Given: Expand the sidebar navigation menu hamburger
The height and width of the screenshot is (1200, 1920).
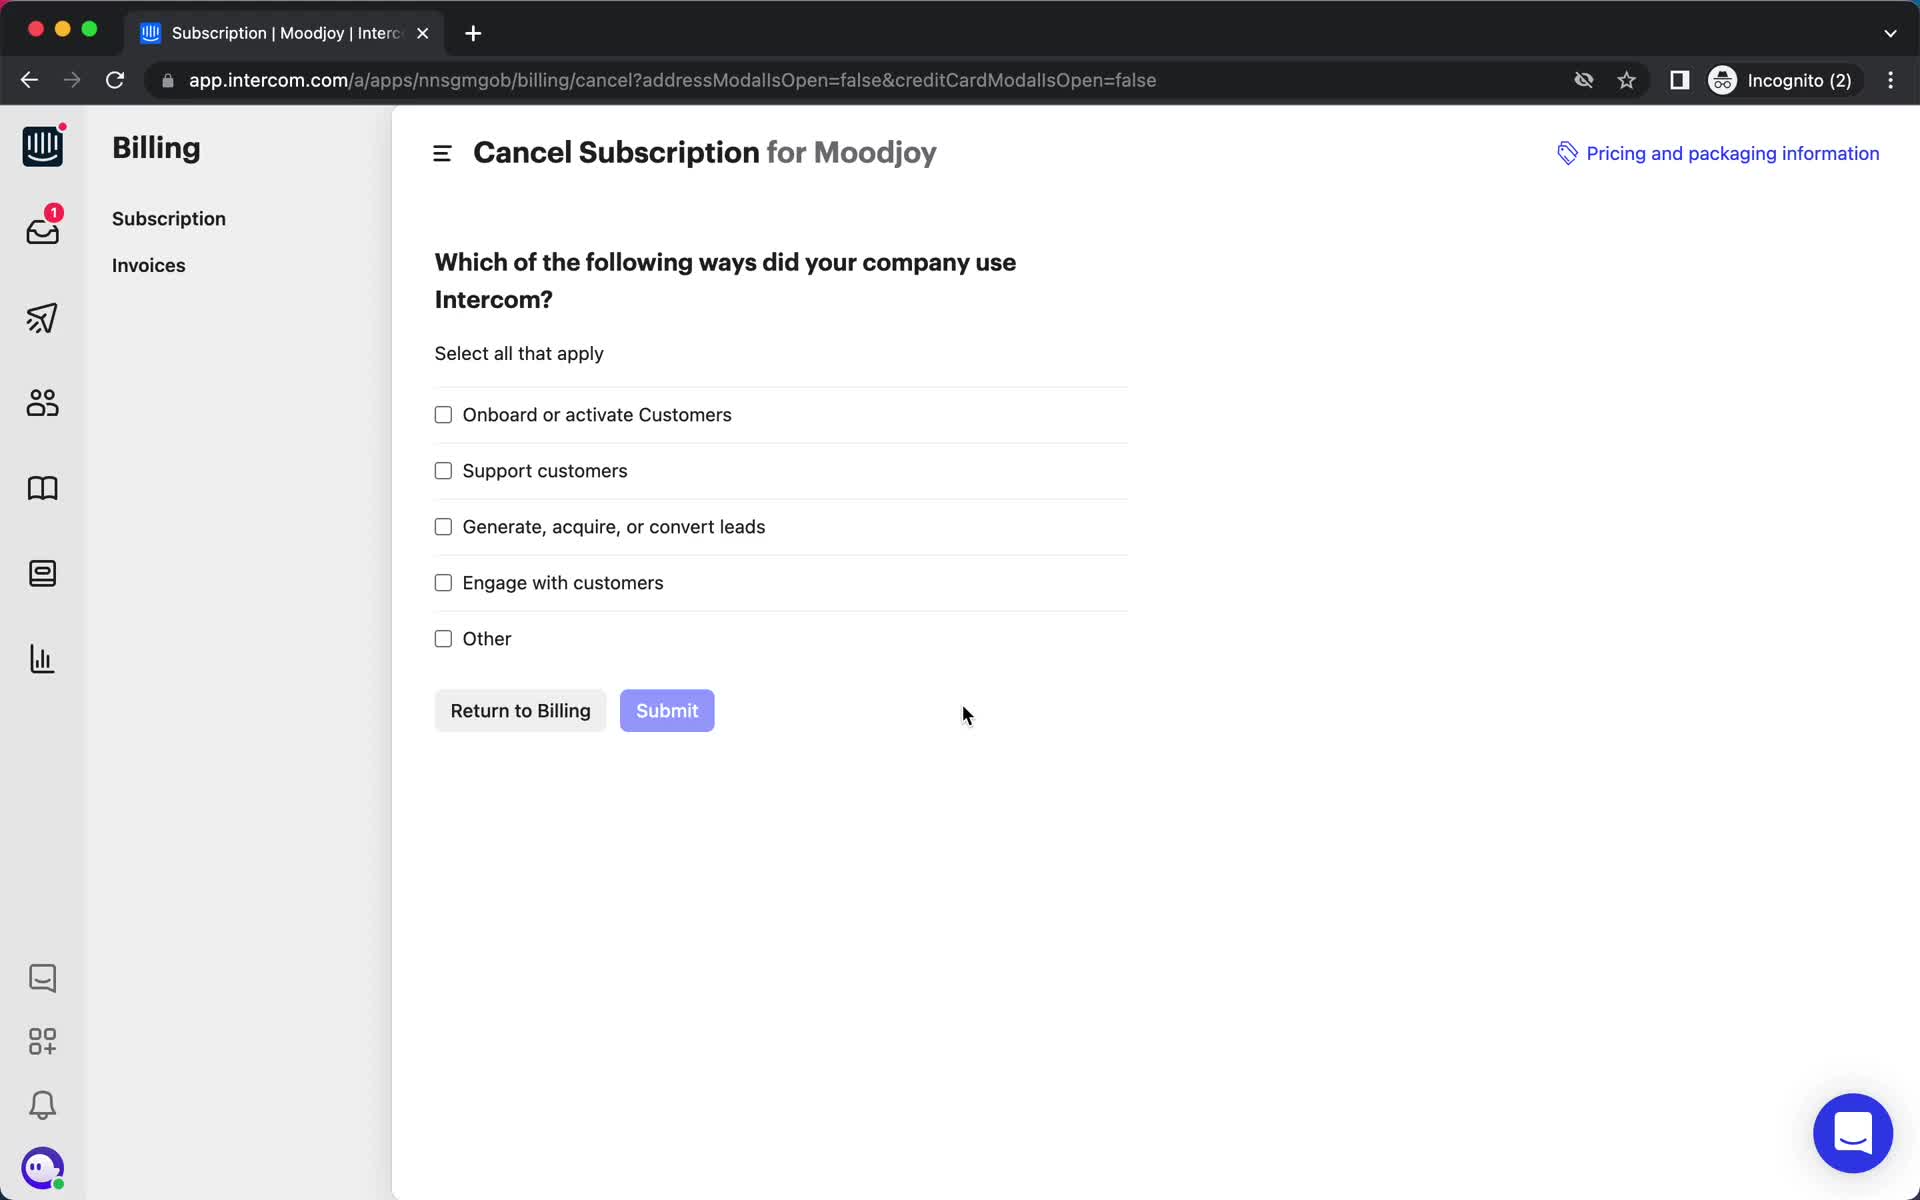Looking at the screenshot, I should coord(442,153).
